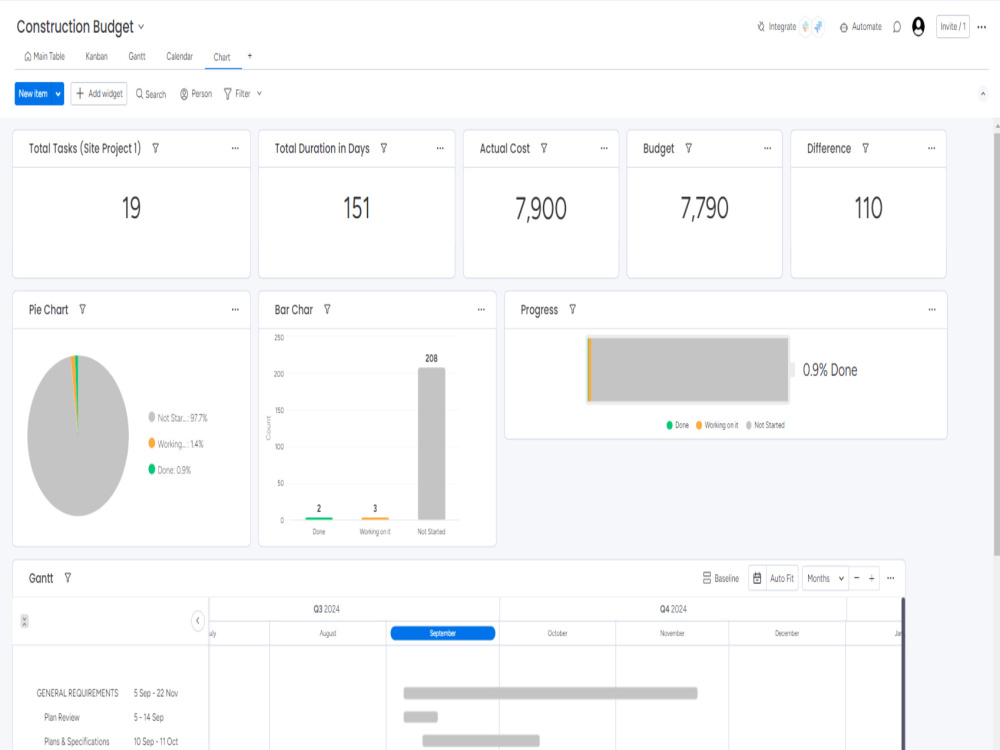Select the Chart tab
Viewport: 1000px width, 750px height.
[x=222, y=57]
